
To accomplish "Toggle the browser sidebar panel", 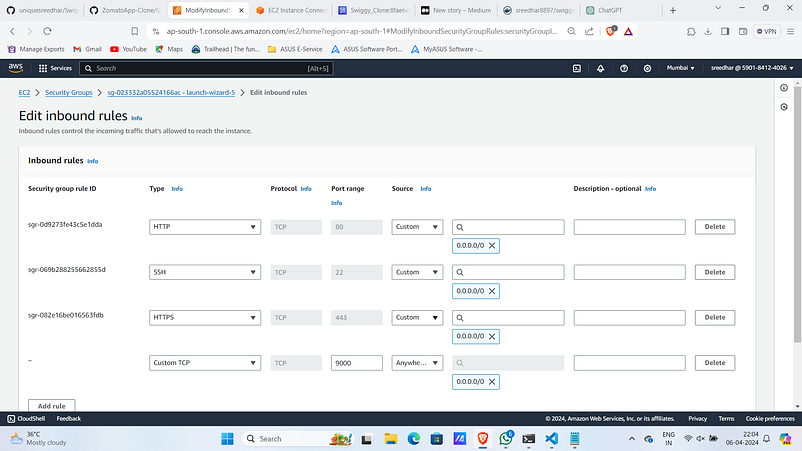I will (x=725, y=31).
